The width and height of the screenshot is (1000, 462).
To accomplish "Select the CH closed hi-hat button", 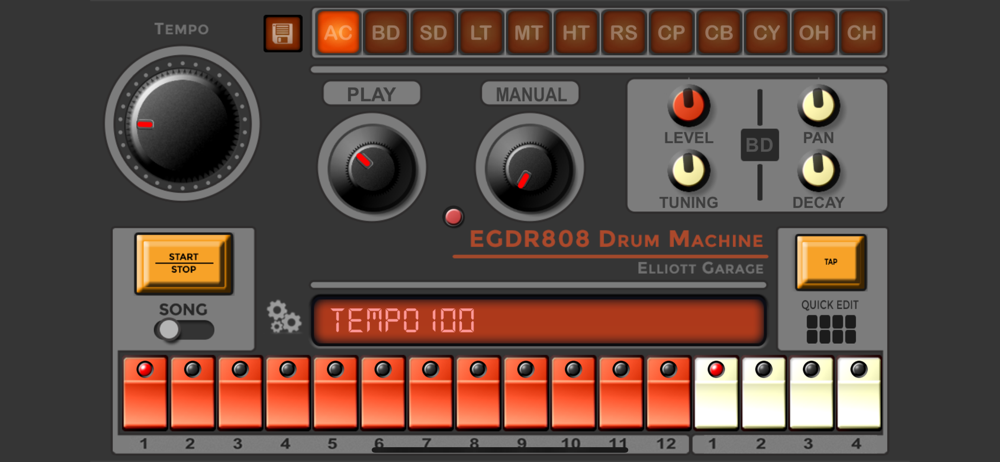I will (862, 33).
